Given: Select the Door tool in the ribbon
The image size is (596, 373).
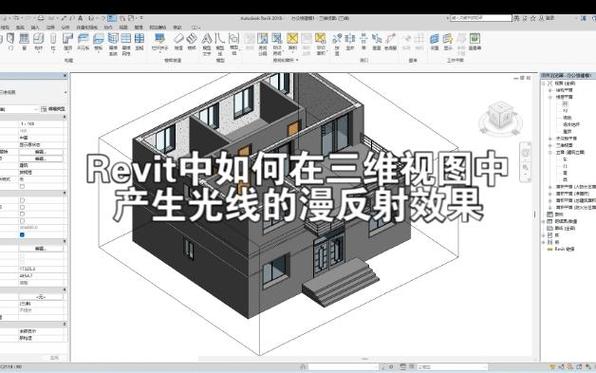Looking at the screenshot, I should 10,41.
